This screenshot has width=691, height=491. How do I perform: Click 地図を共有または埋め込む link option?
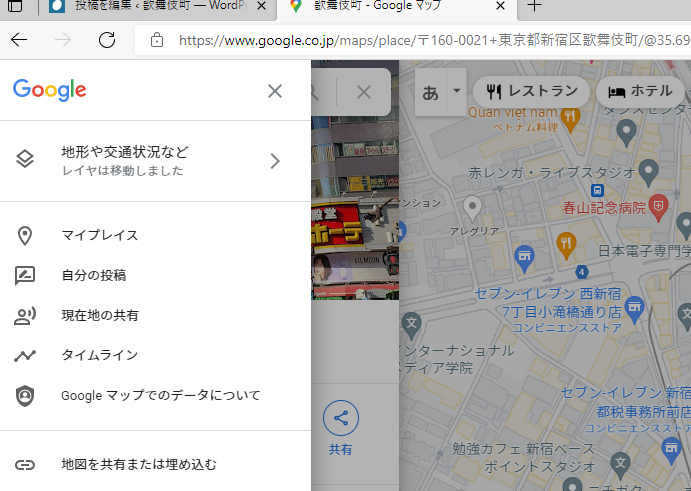tap(139, 465)
